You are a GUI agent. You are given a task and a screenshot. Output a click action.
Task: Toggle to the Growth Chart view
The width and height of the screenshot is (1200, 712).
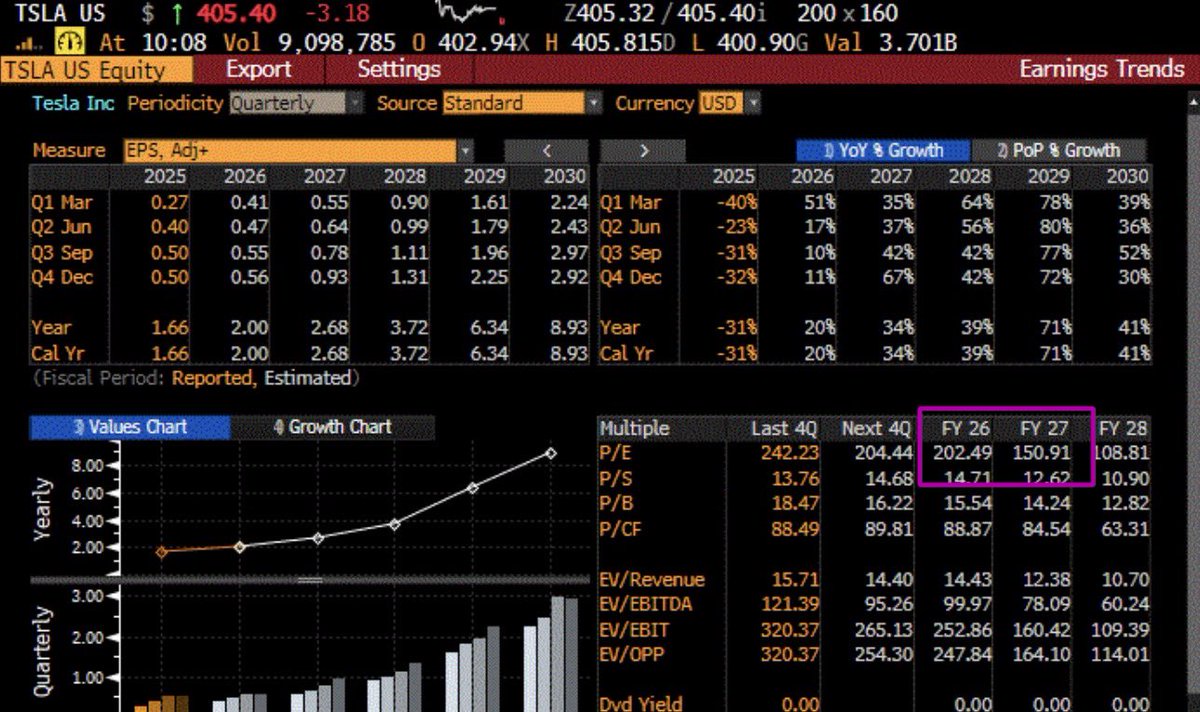[332, 427]
